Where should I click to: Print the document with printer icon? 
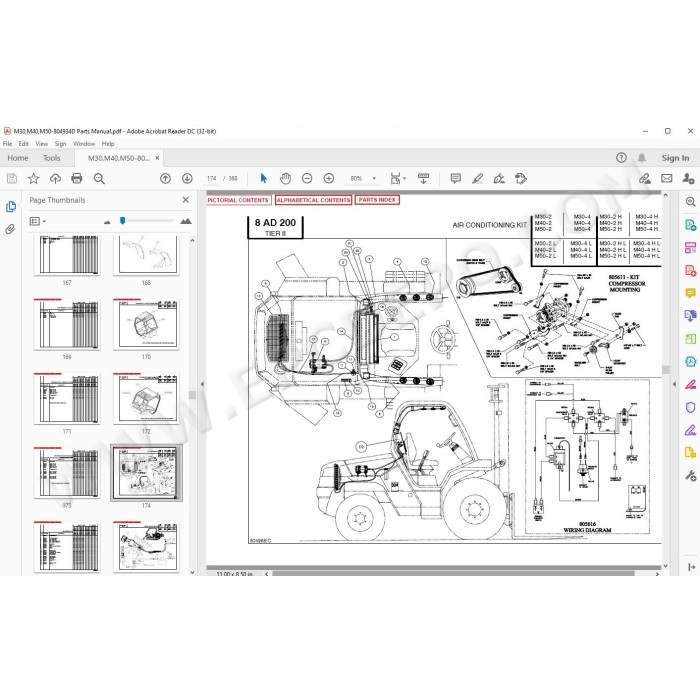[x=77, y=179]
